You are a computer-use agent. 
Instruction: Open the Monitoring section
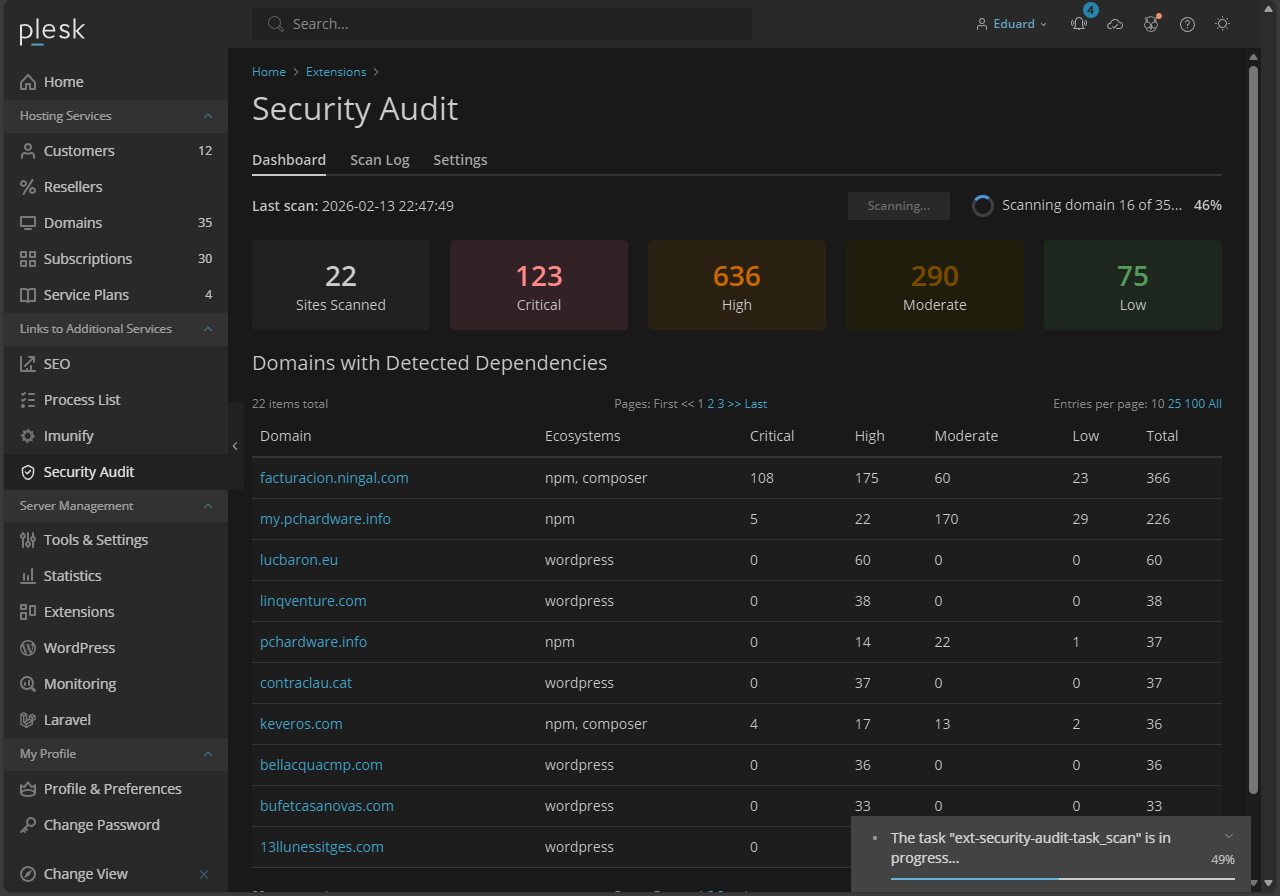(x=78, y=683)
